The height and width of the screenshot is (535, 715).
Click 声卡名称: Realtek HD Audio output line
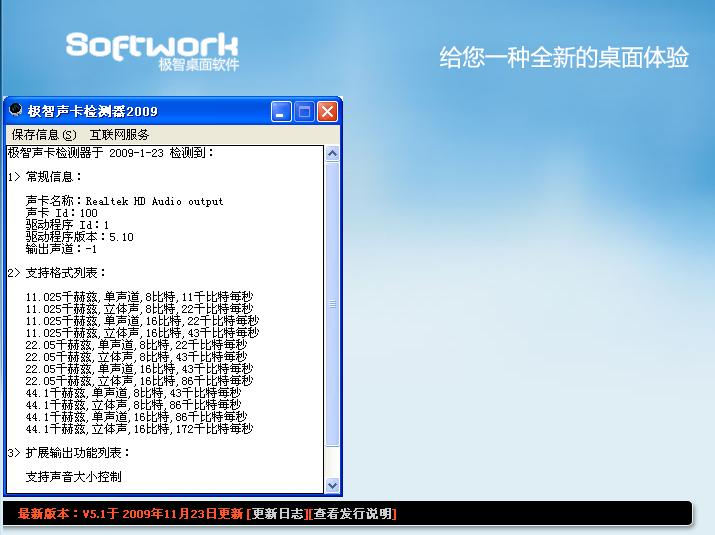124,201
